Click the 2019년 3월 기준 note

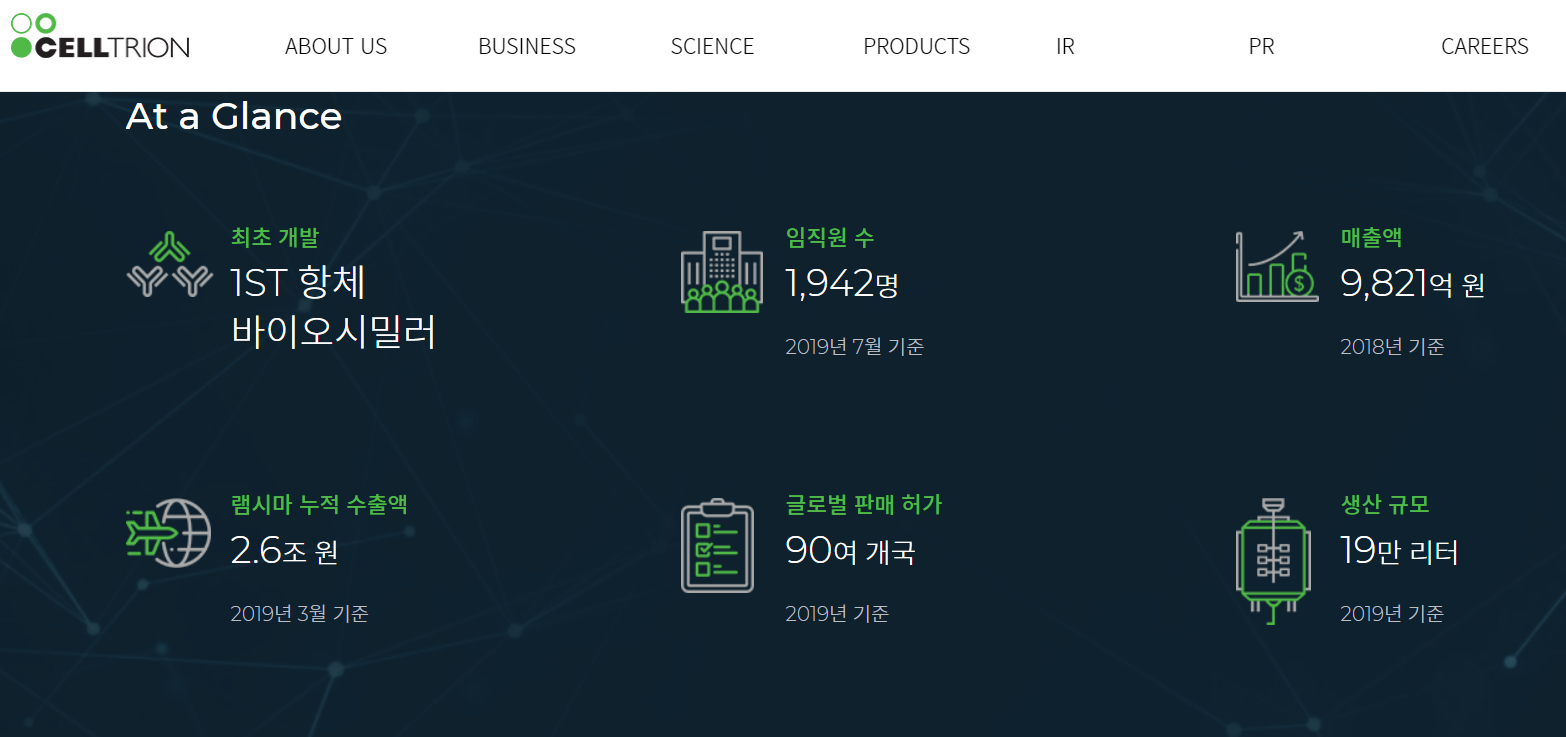(x=299, y=613)
